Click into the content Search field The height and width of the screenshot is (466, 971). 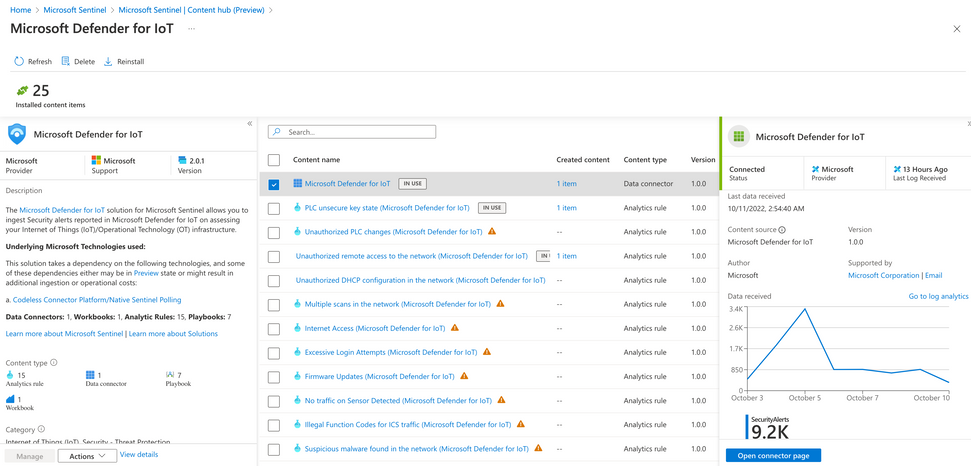tap(352, 132)
